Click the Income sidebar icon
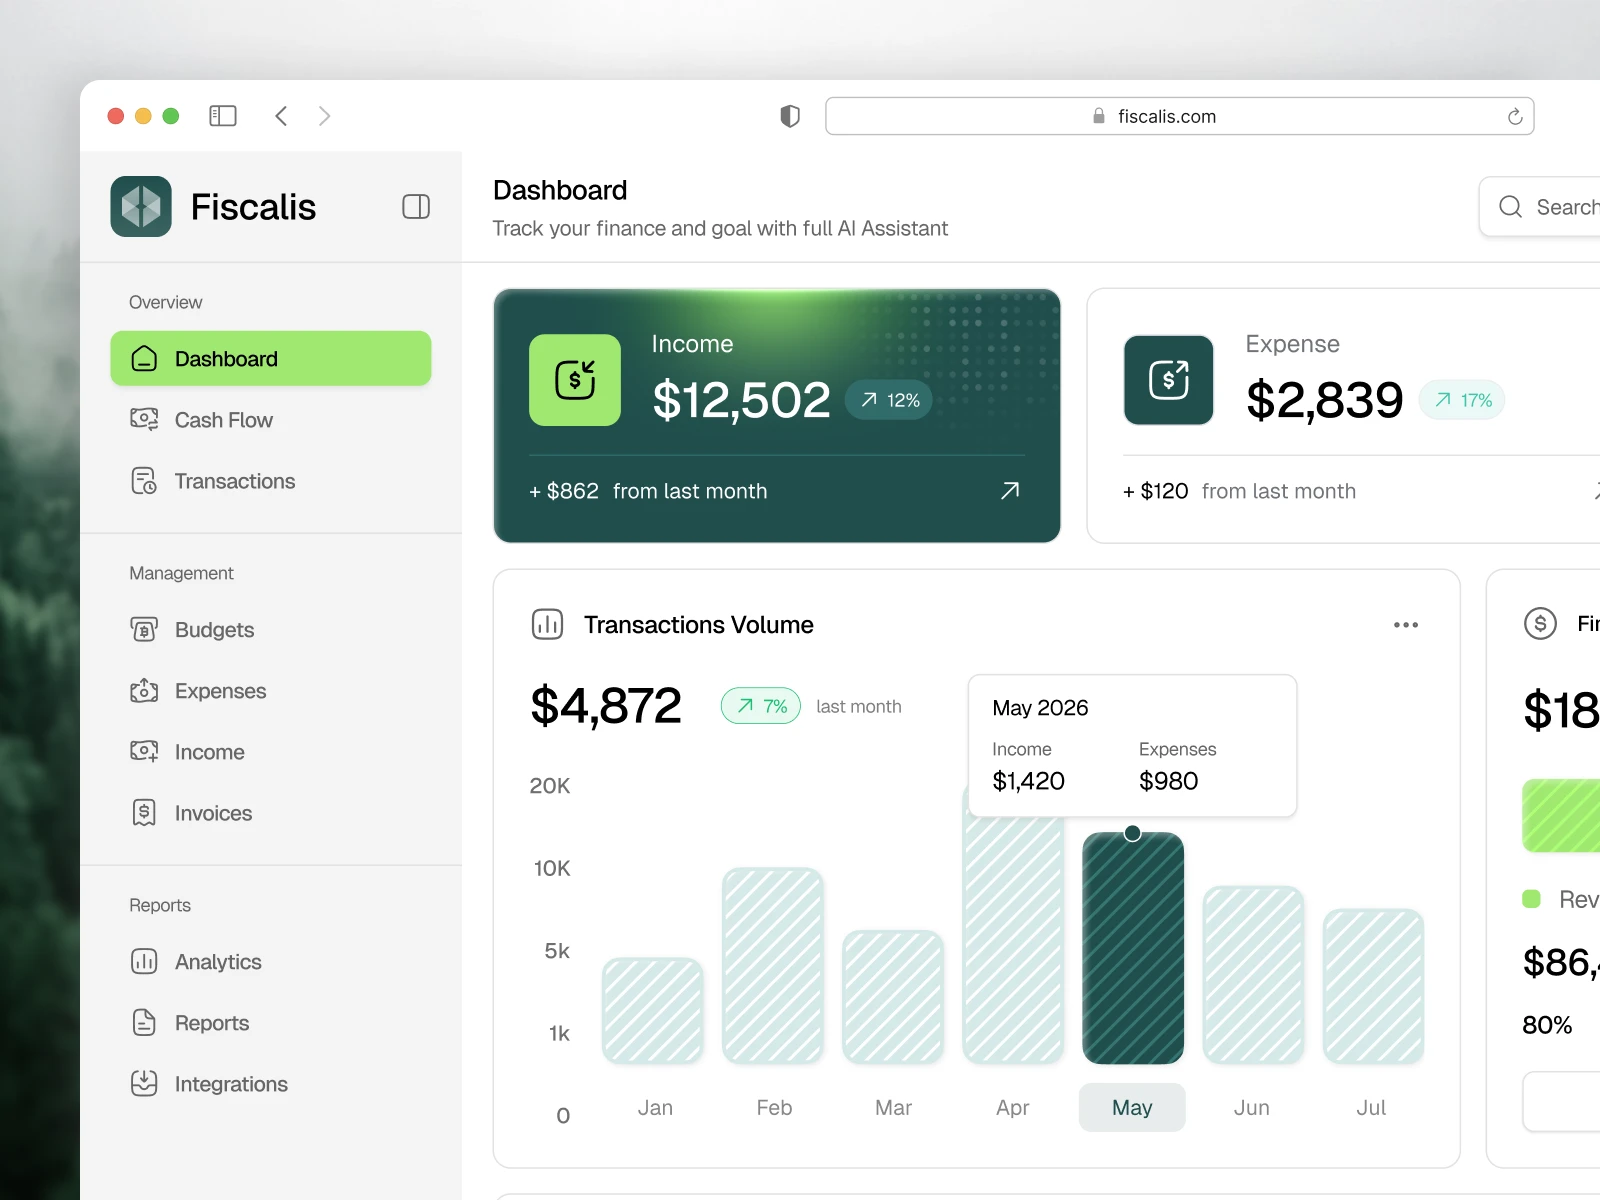 point(144,751)
